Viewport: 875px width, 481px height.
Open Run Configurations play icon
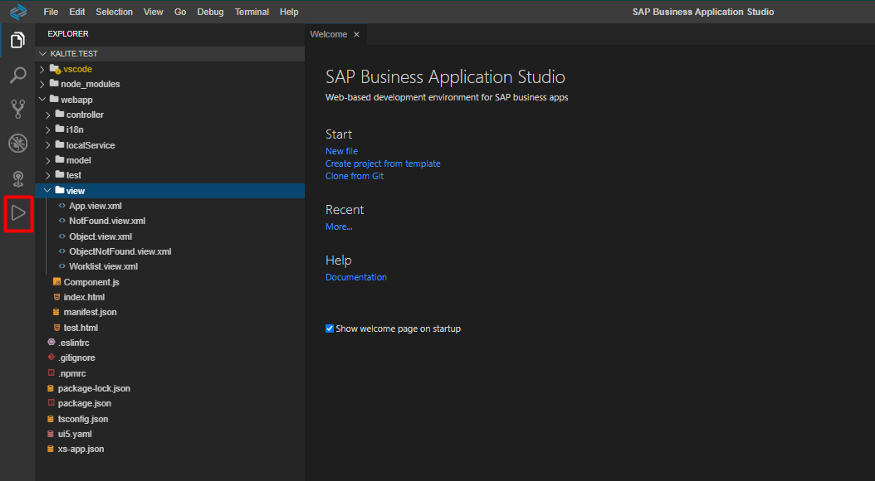tap(18, 213)
